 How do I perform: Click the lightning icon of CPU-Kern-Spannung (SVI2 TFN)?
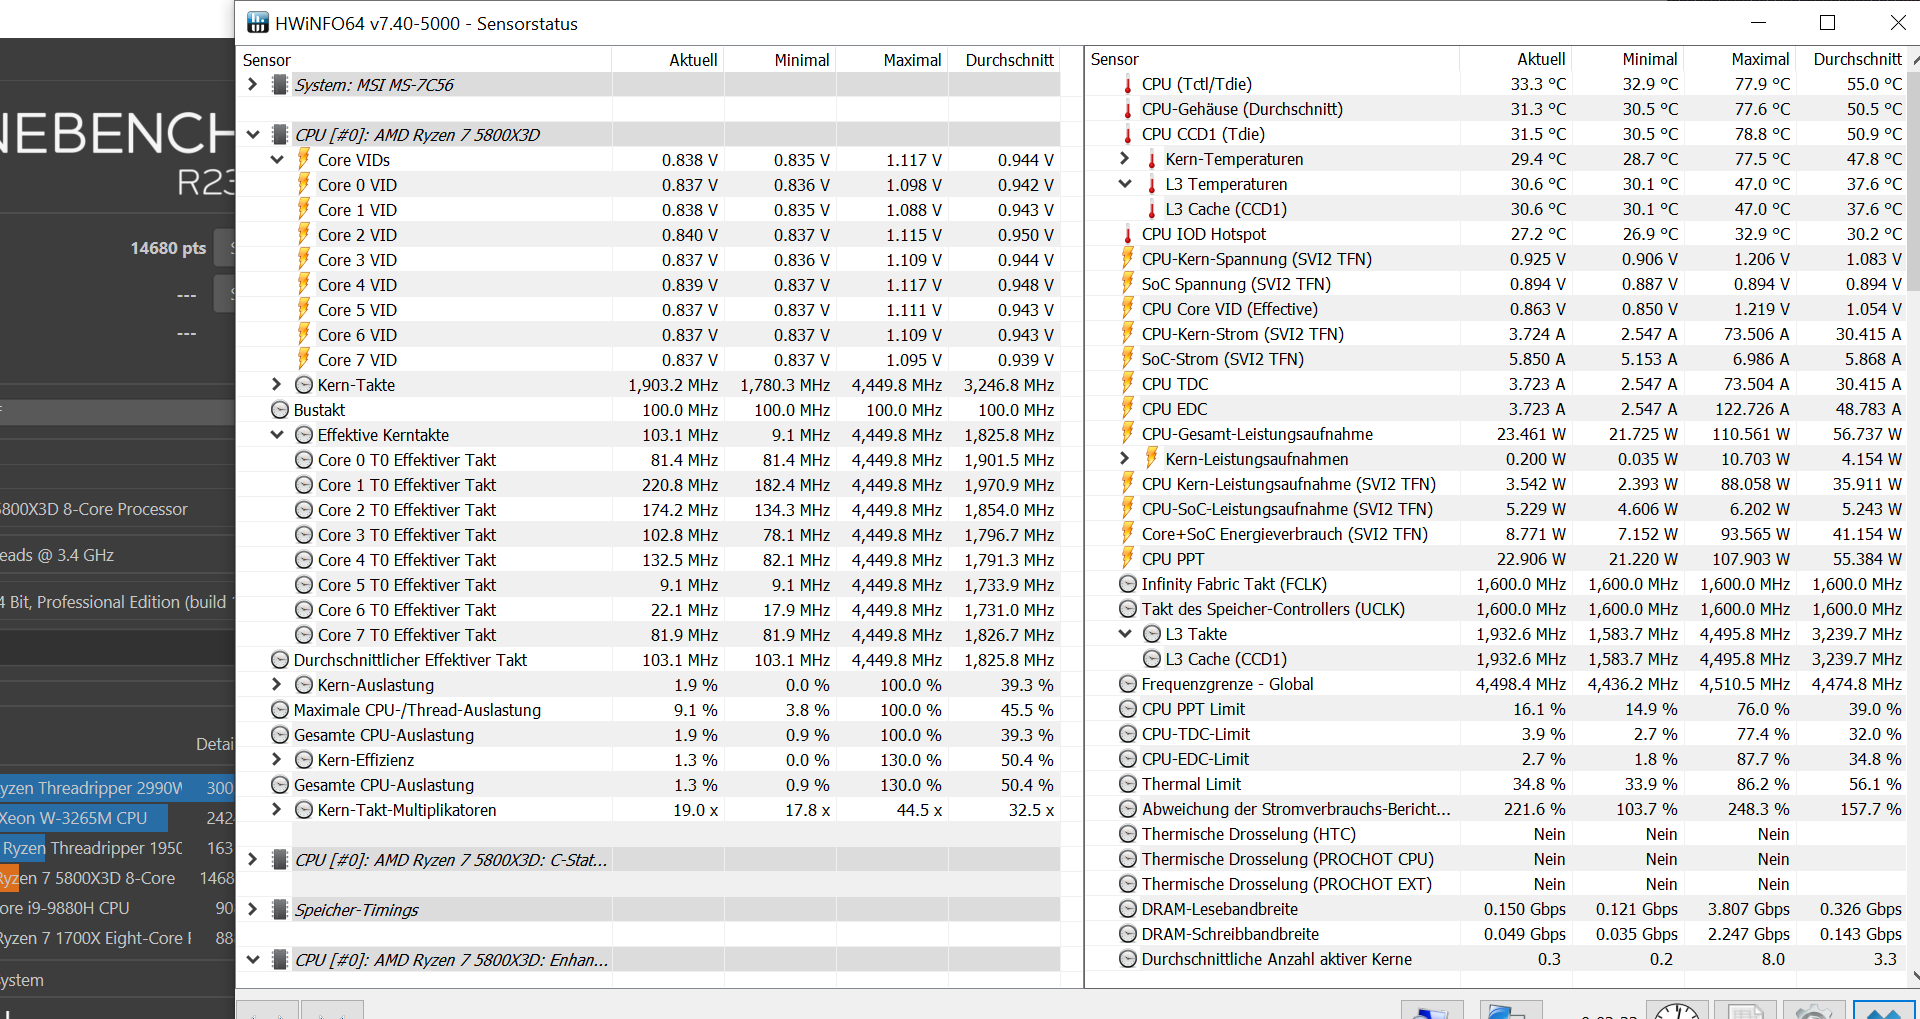tap(1128, 259)
